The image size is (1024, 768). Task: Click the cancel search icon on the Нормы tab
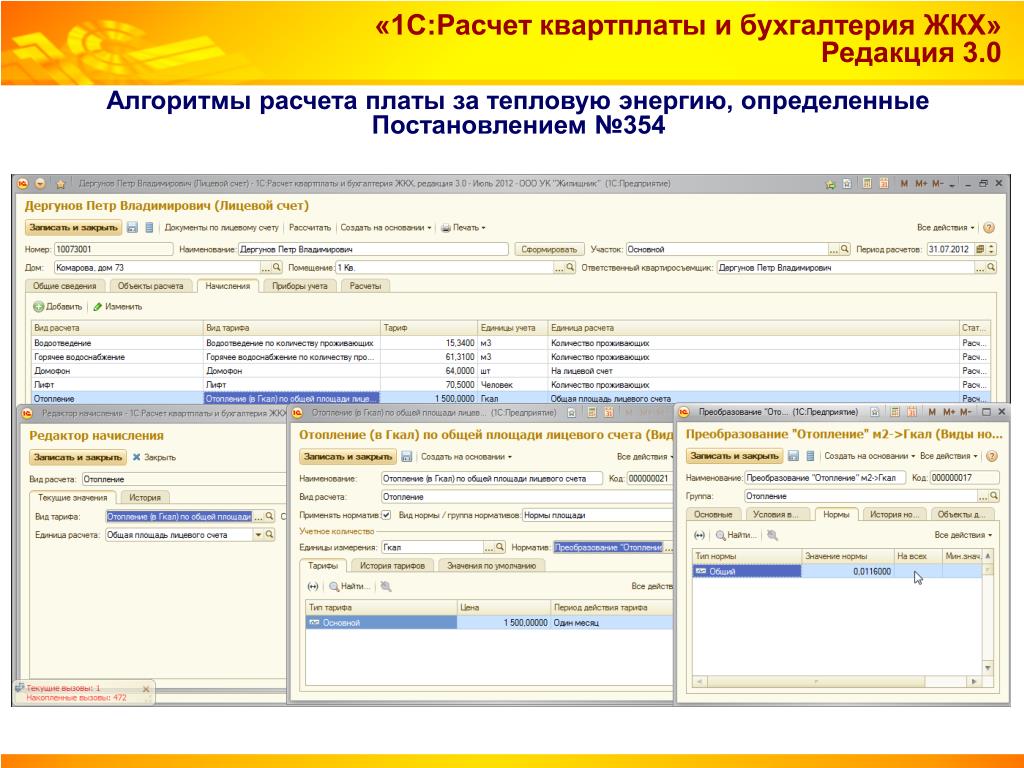pyautogui.click(x=773, y=535)
